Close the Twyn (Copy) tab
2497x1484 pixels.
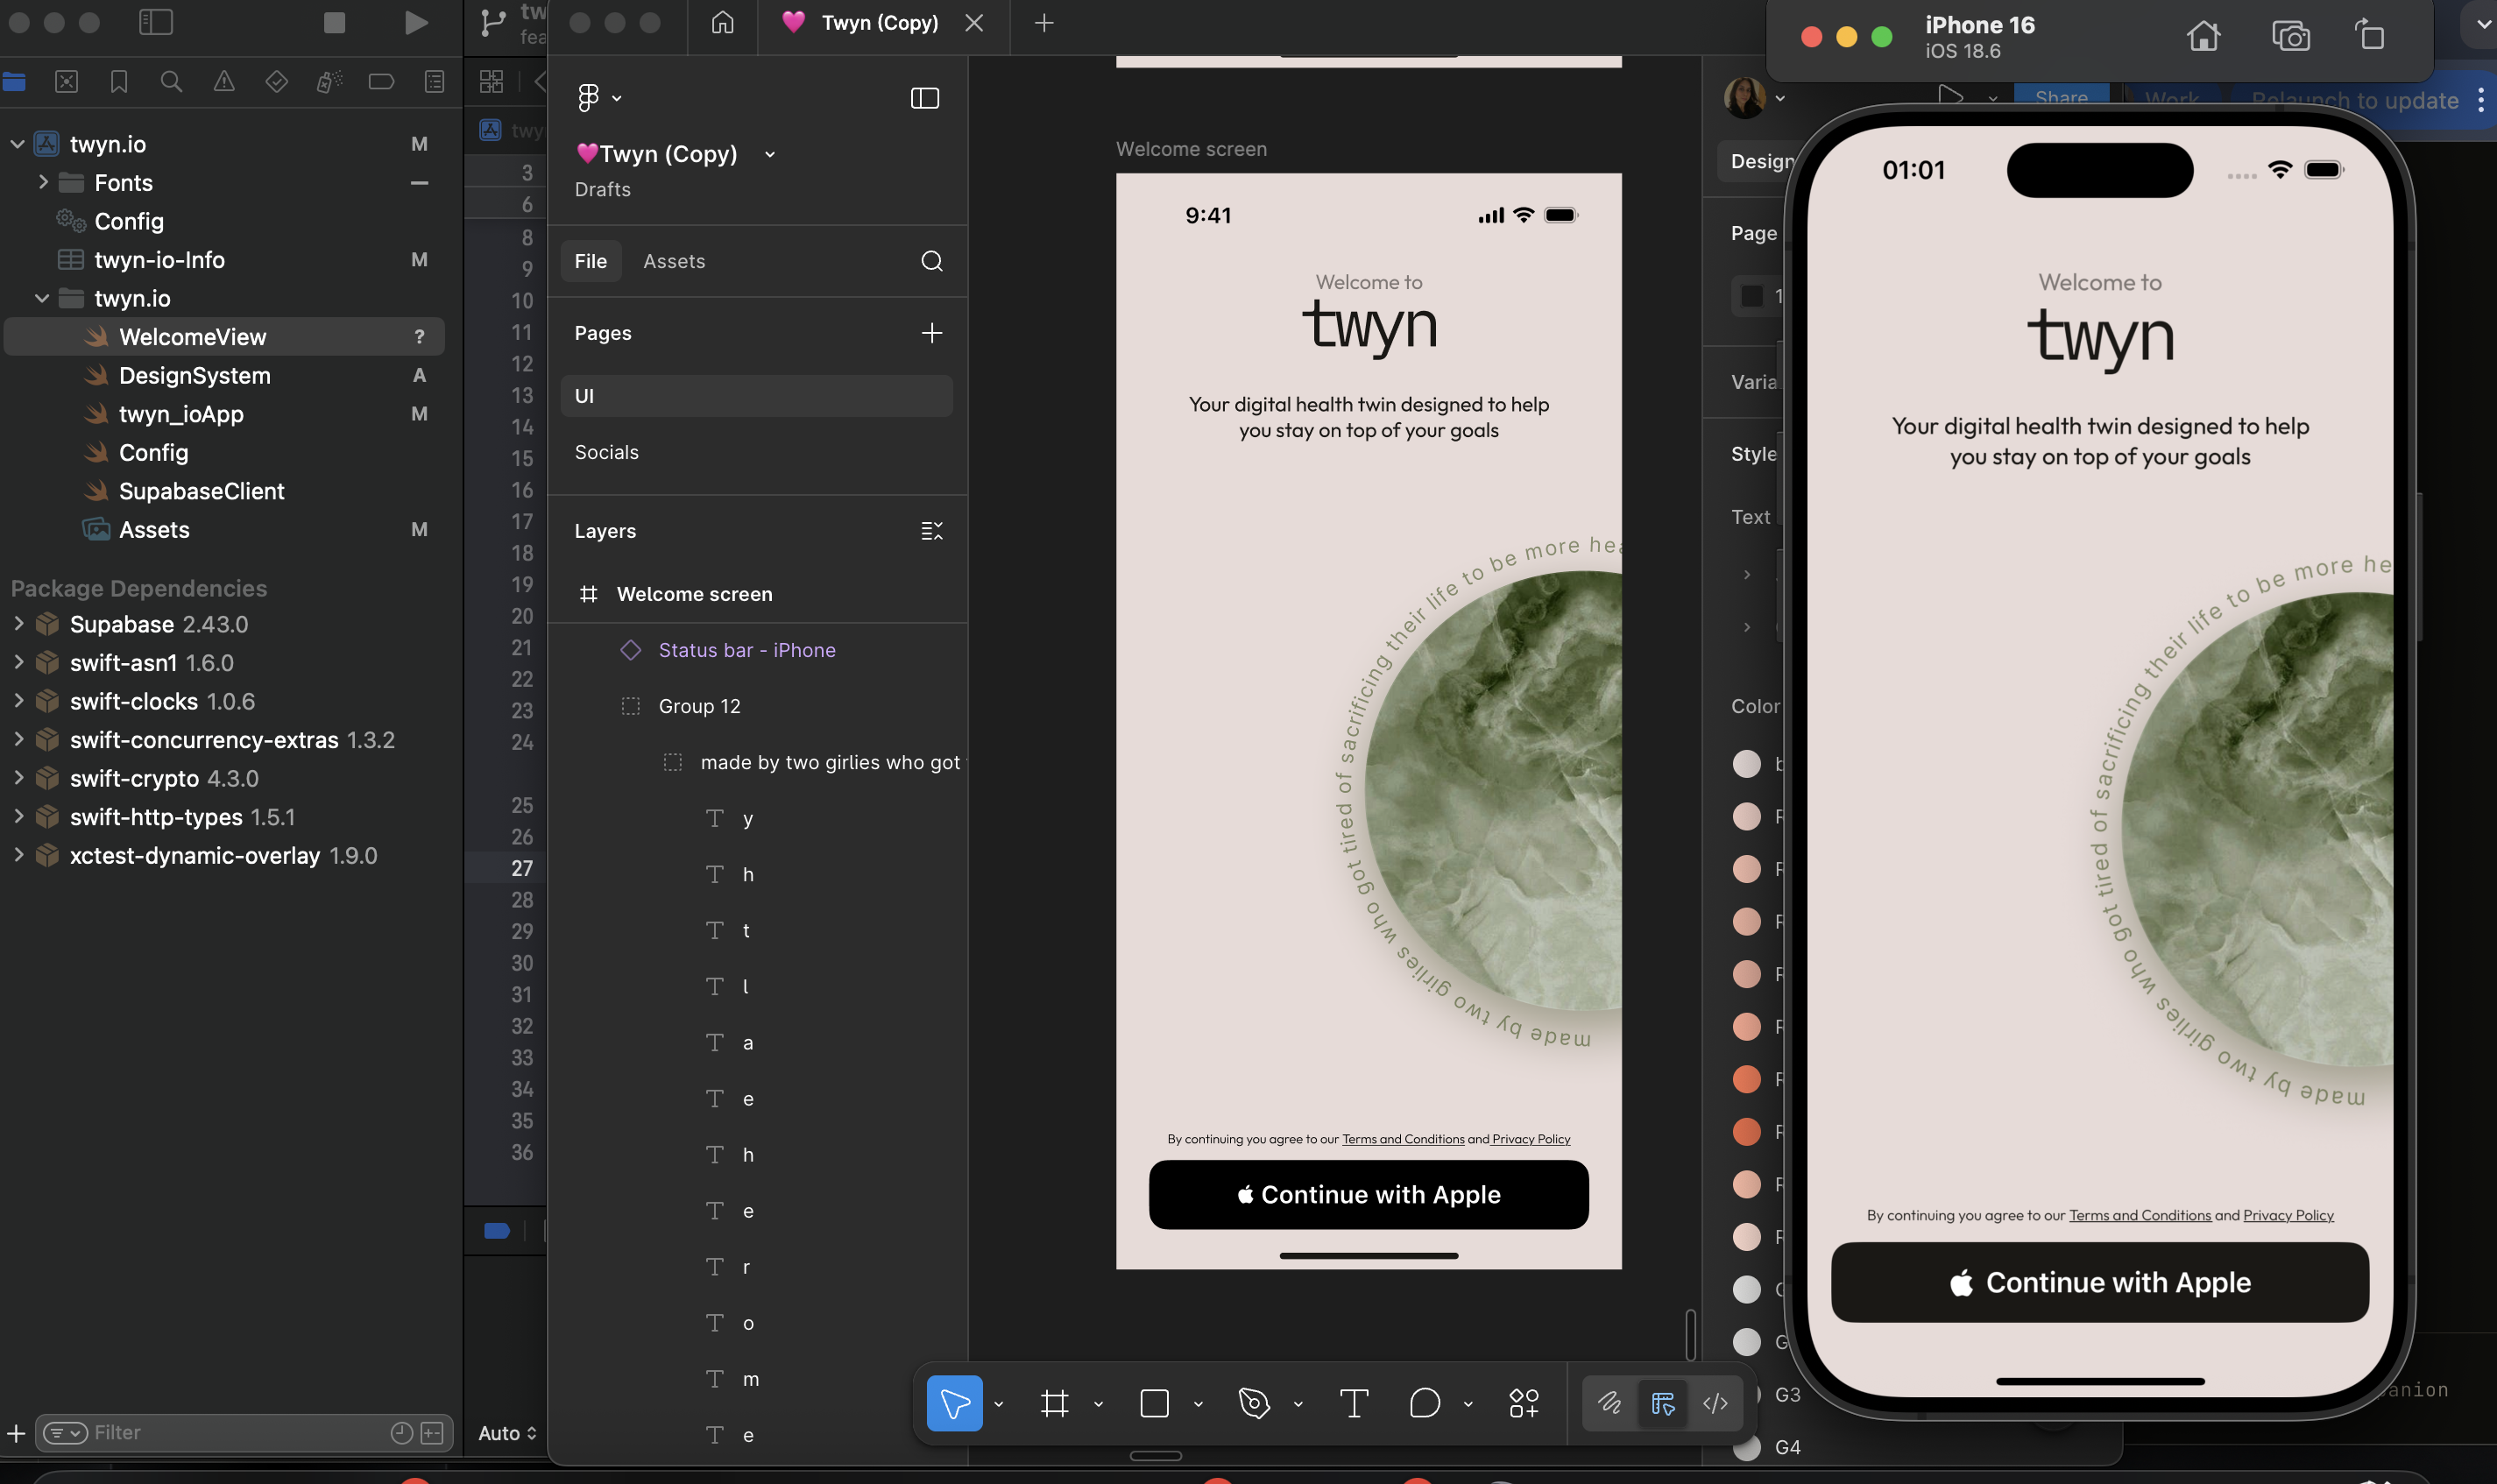pyautogui.click(x=974, y=23)
